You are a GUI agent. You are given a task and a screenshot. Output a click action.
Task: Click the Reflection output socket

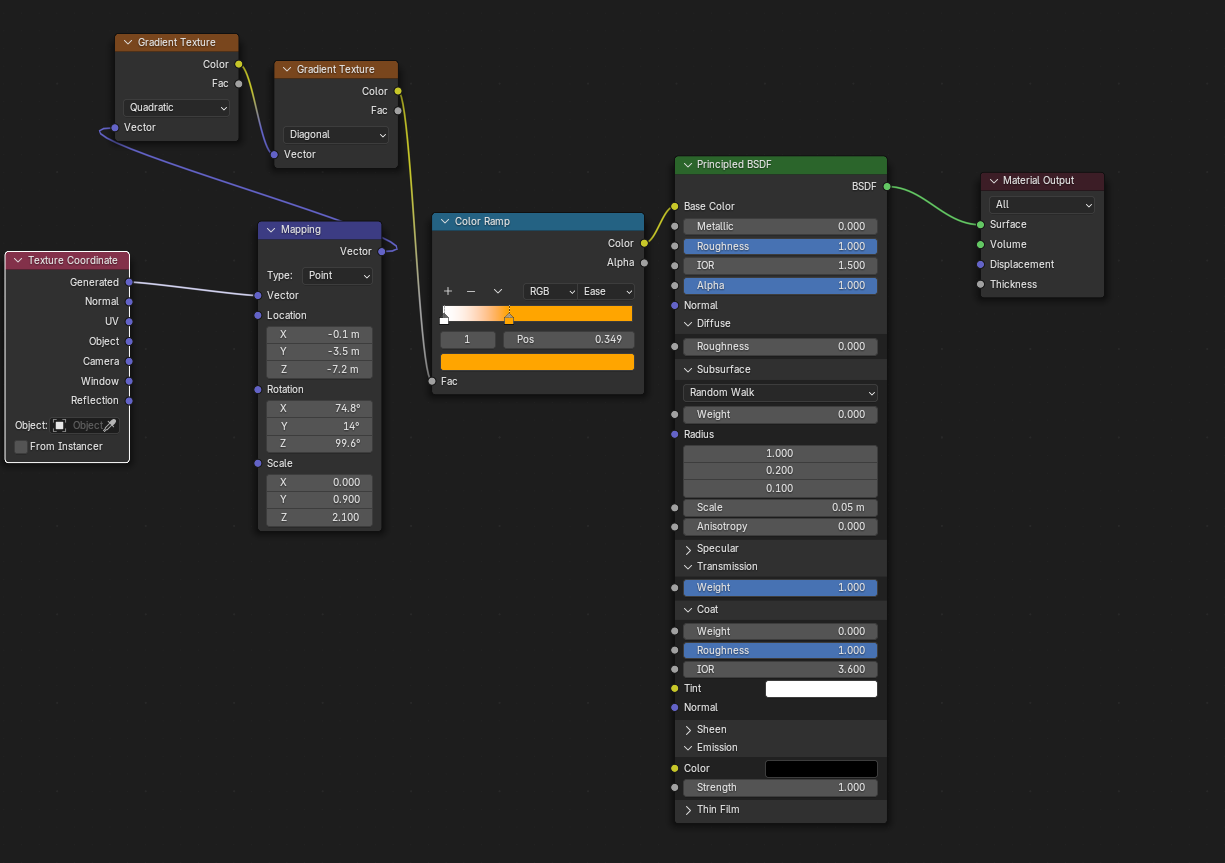(x=129, y=400)
